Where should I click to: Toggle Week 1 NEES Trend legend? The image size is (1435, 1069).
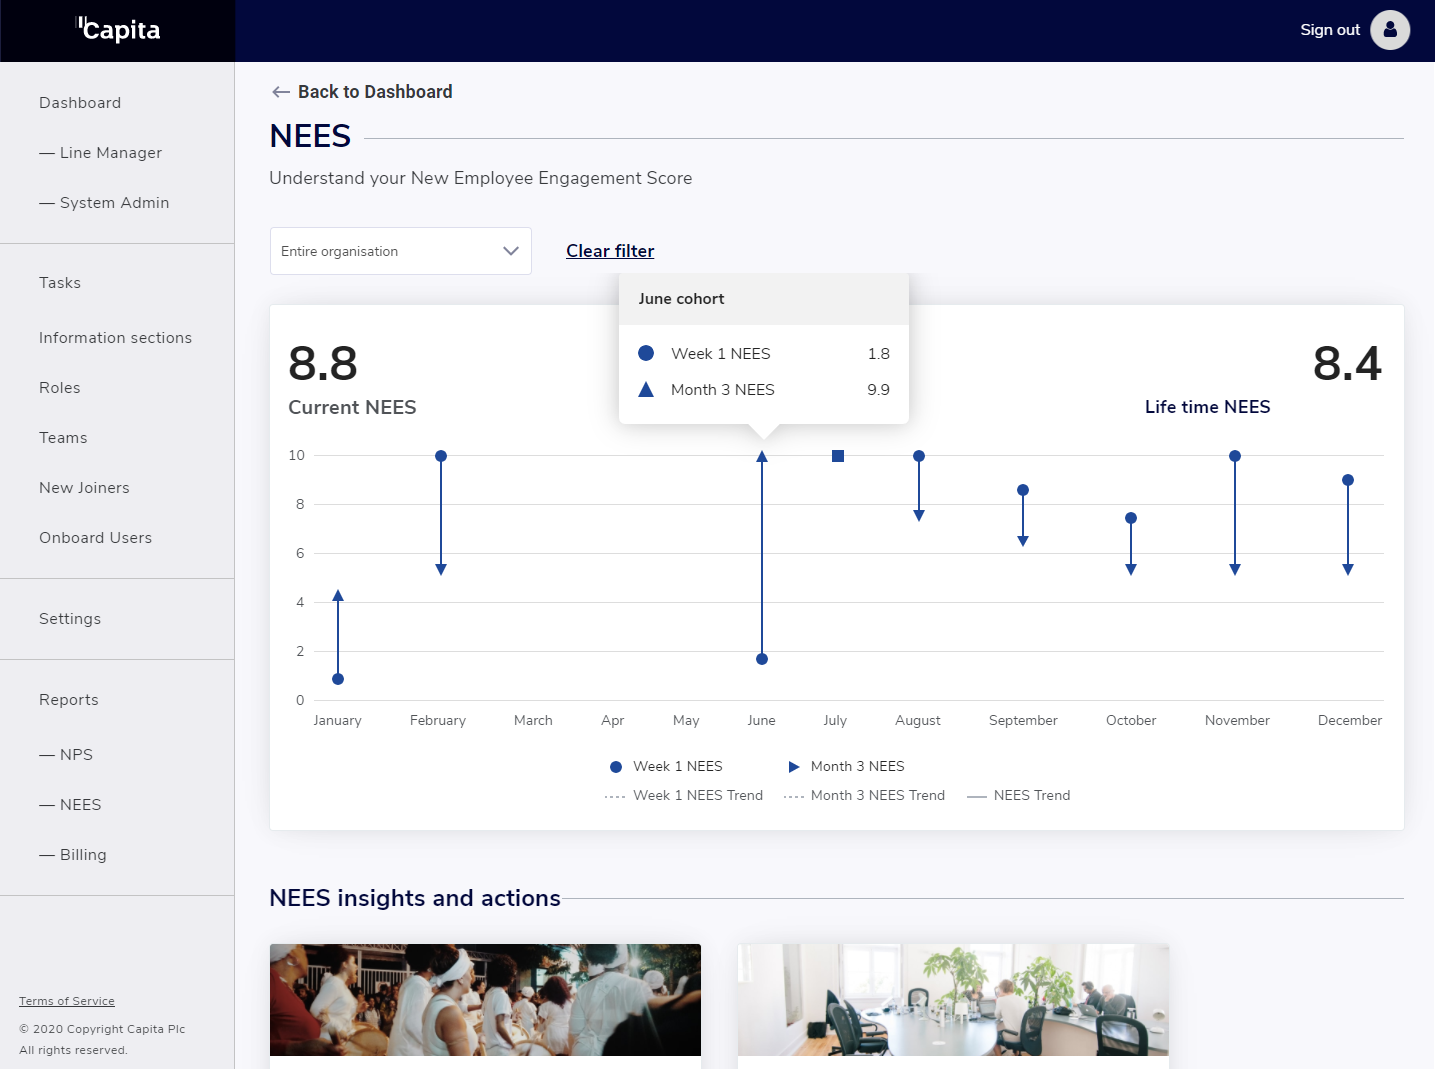[x=684, y=795]
